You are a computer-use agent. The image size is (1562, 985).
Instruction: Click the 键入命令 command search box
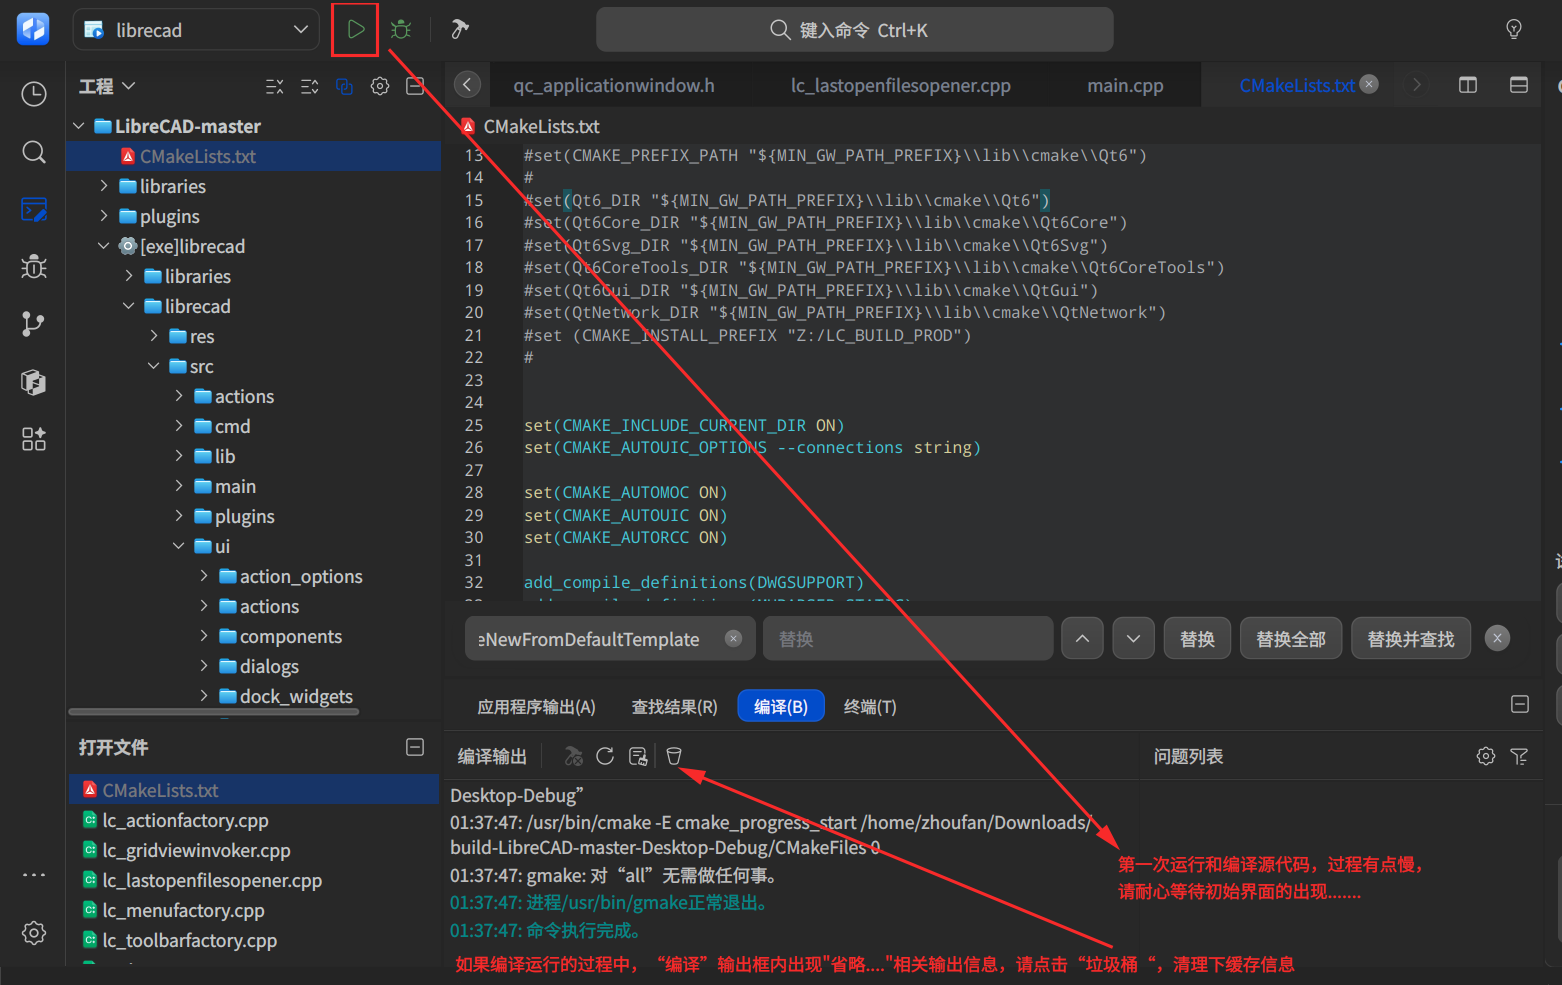854,30
